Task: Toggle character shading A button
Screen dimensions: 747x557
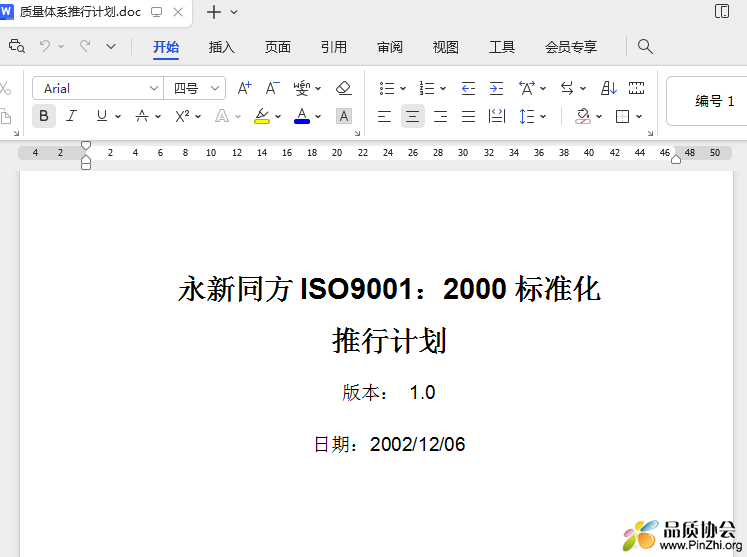Action: point(344,116)
